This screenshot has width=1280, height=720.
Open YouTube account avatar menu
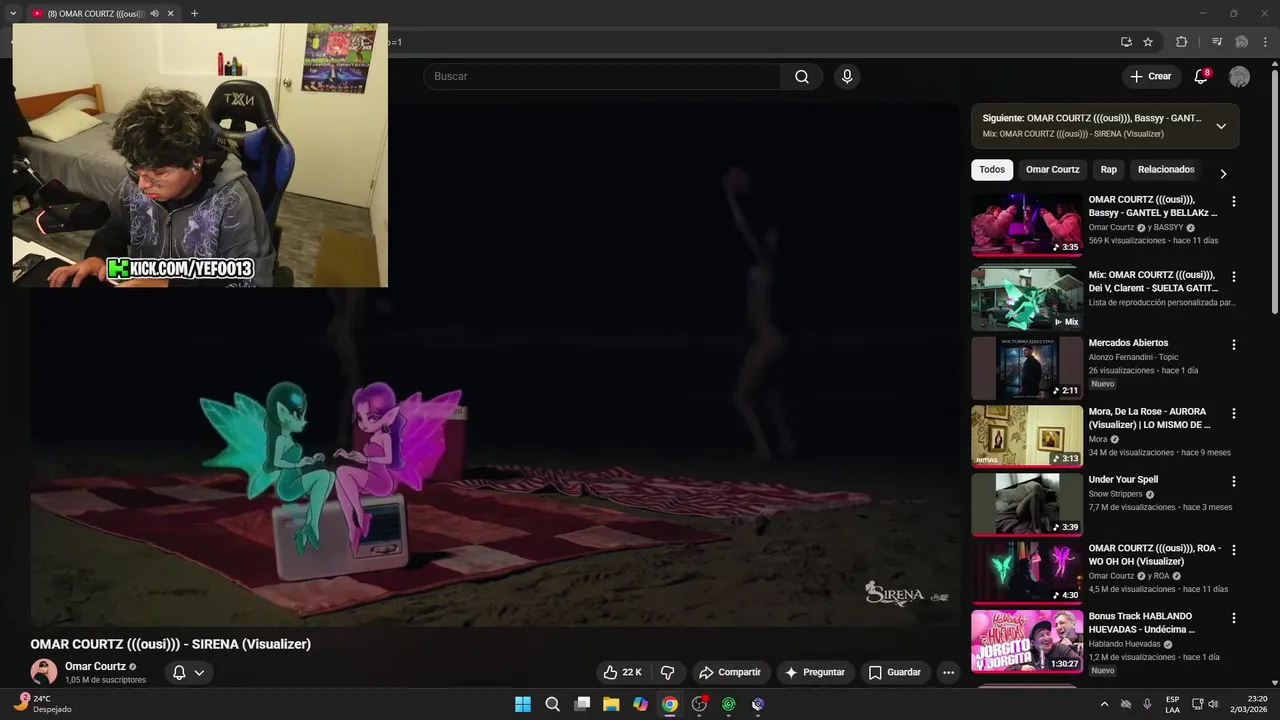pos(1239,77)
